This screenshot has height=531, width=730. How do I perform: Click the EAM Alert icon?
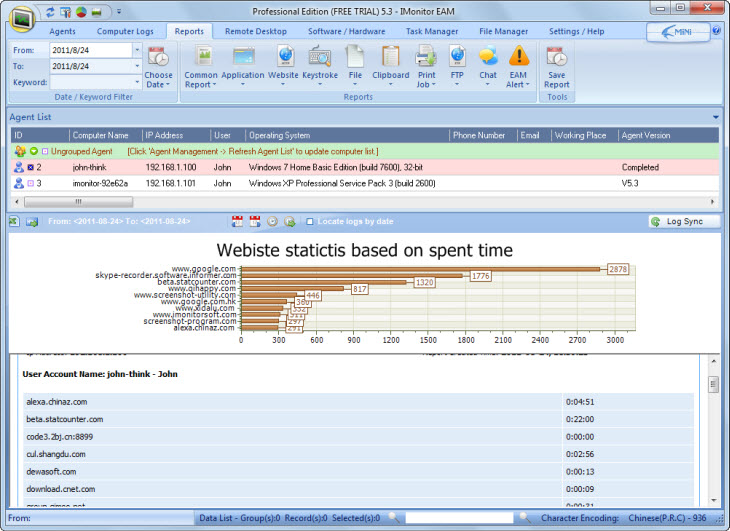pyautogui.click(x=517, y=62)
